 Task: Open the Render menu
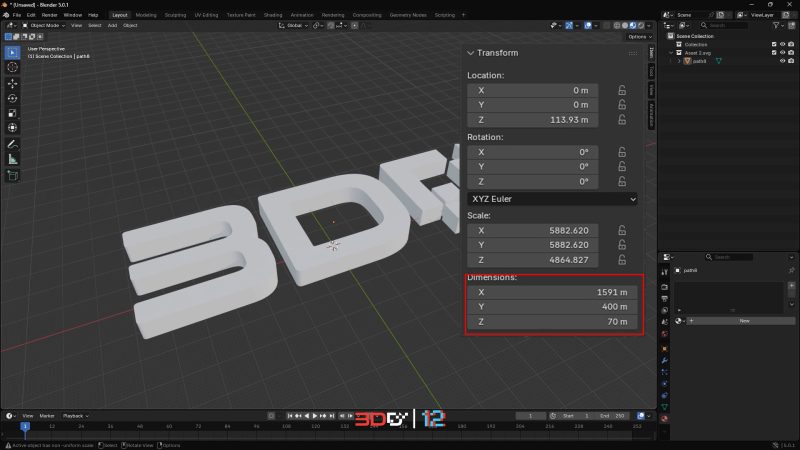49,15
